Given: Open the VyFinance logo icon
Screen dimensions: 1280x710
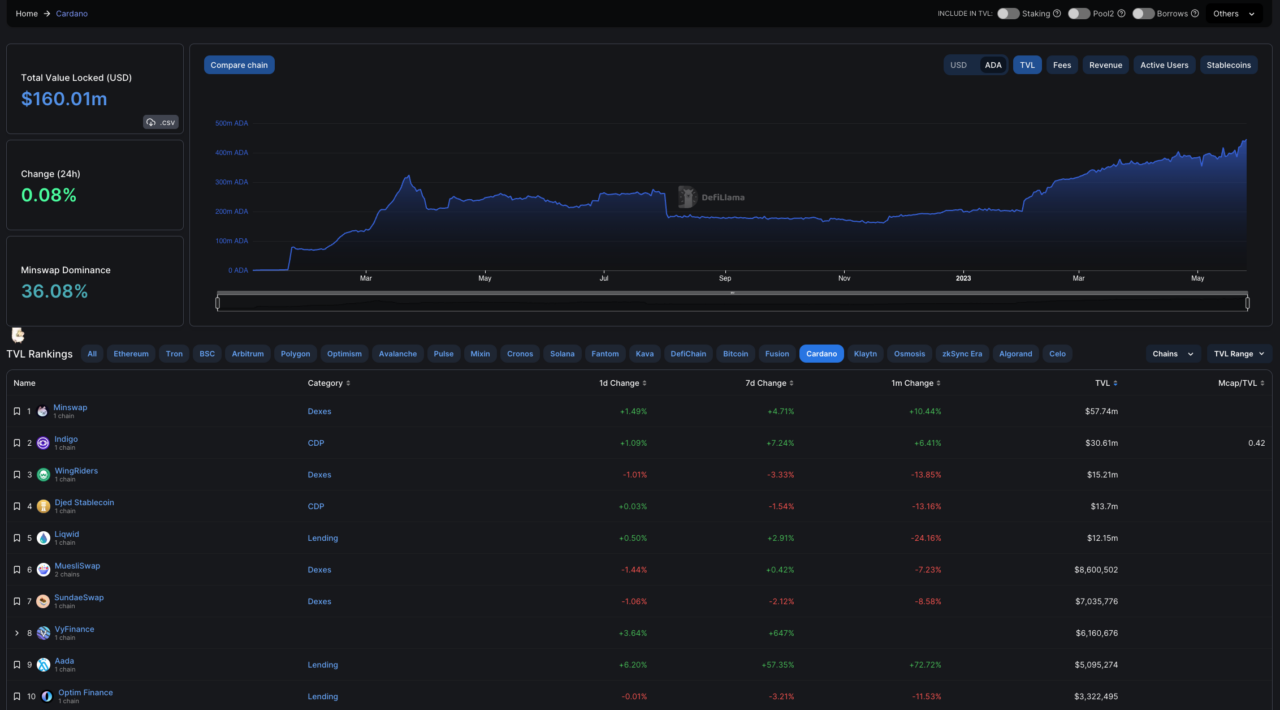Looking at the screenshot, I should click(x=43, y=633).
